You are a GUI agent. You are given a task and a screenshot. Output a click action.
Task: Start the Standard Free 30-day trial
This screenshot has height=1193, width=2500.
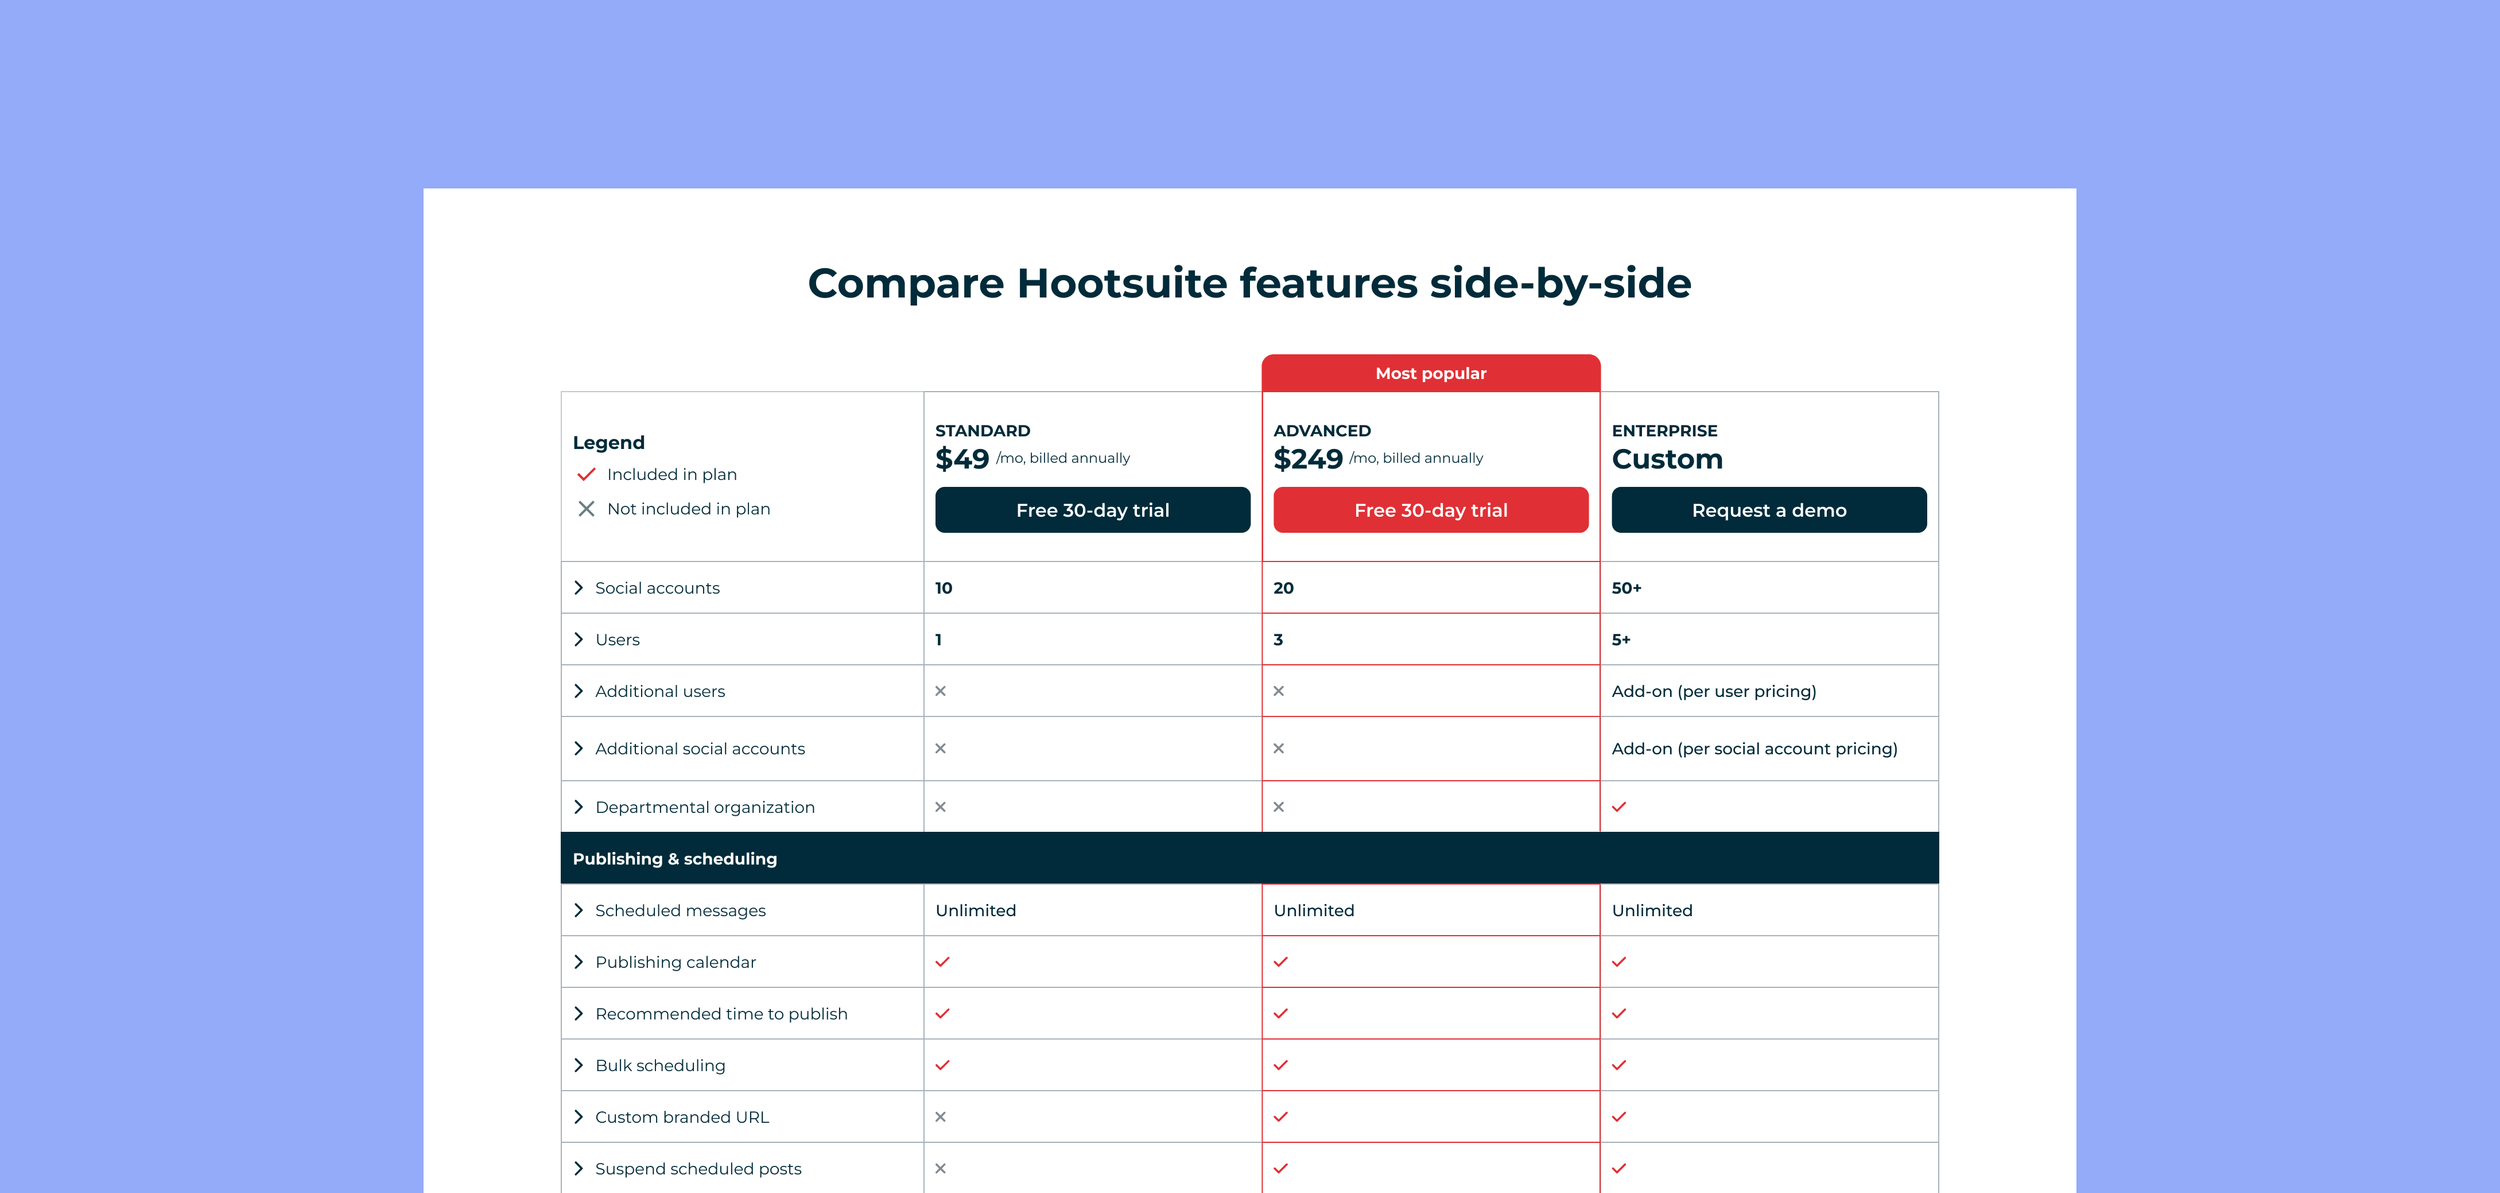[x=1092, y=510]
